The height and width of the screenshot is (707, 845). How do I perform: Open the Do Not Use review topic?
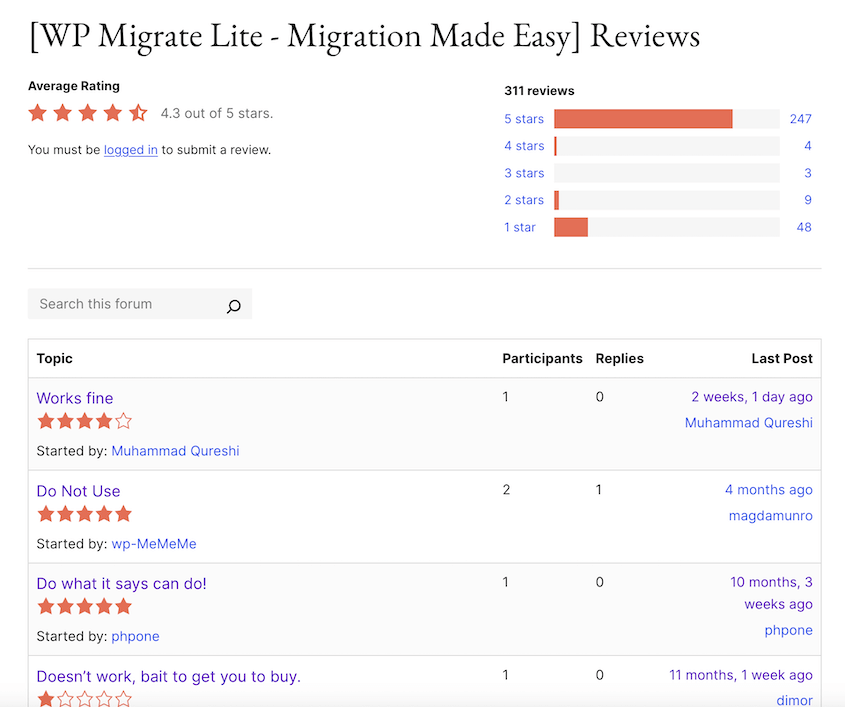pos(78,491)
